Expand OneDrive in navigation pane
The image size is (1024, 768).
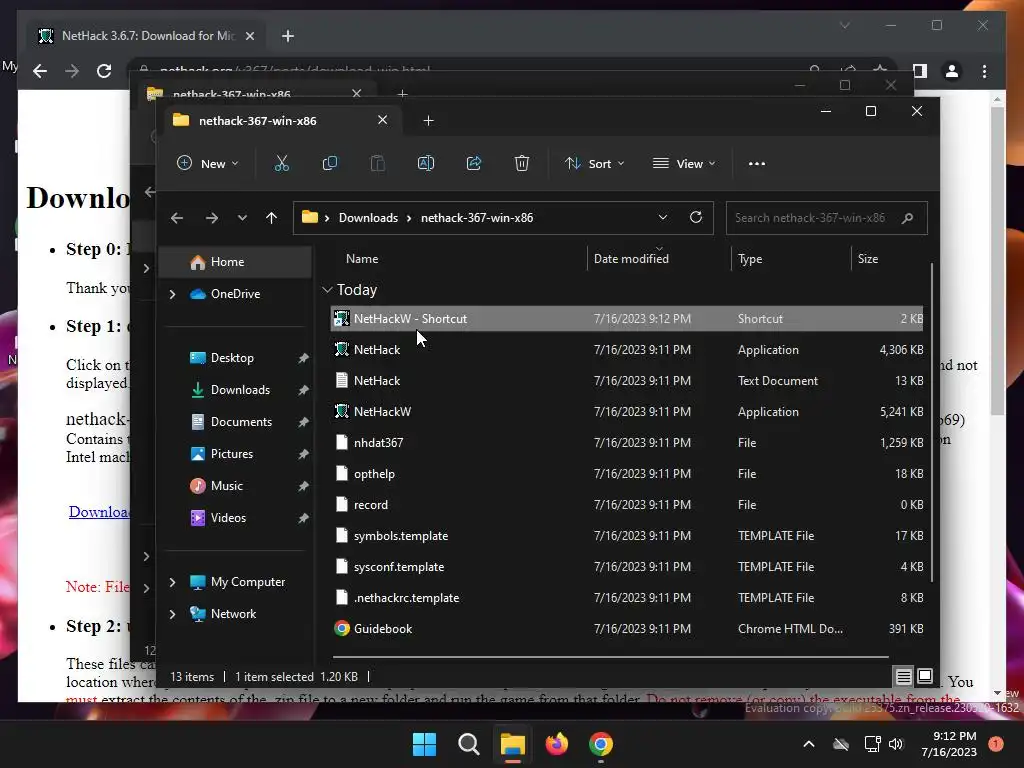click(172, 294)
